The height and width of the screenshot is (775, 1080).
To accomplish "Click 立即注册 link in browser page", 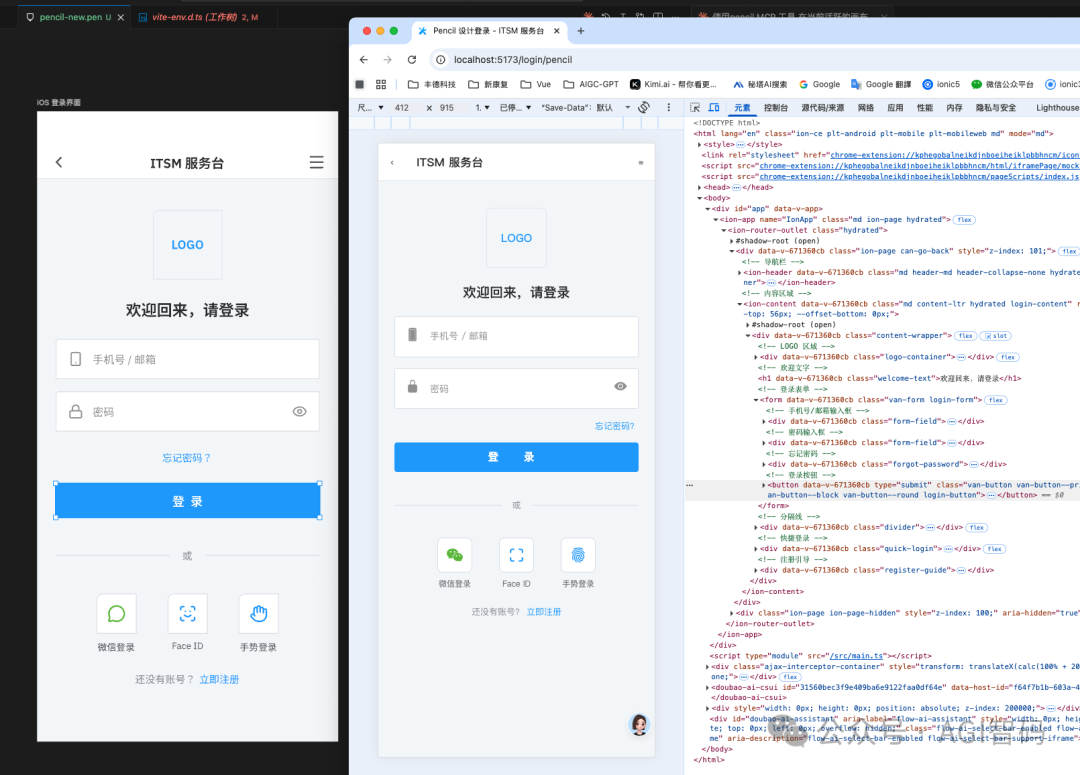I will click(544, 612).
